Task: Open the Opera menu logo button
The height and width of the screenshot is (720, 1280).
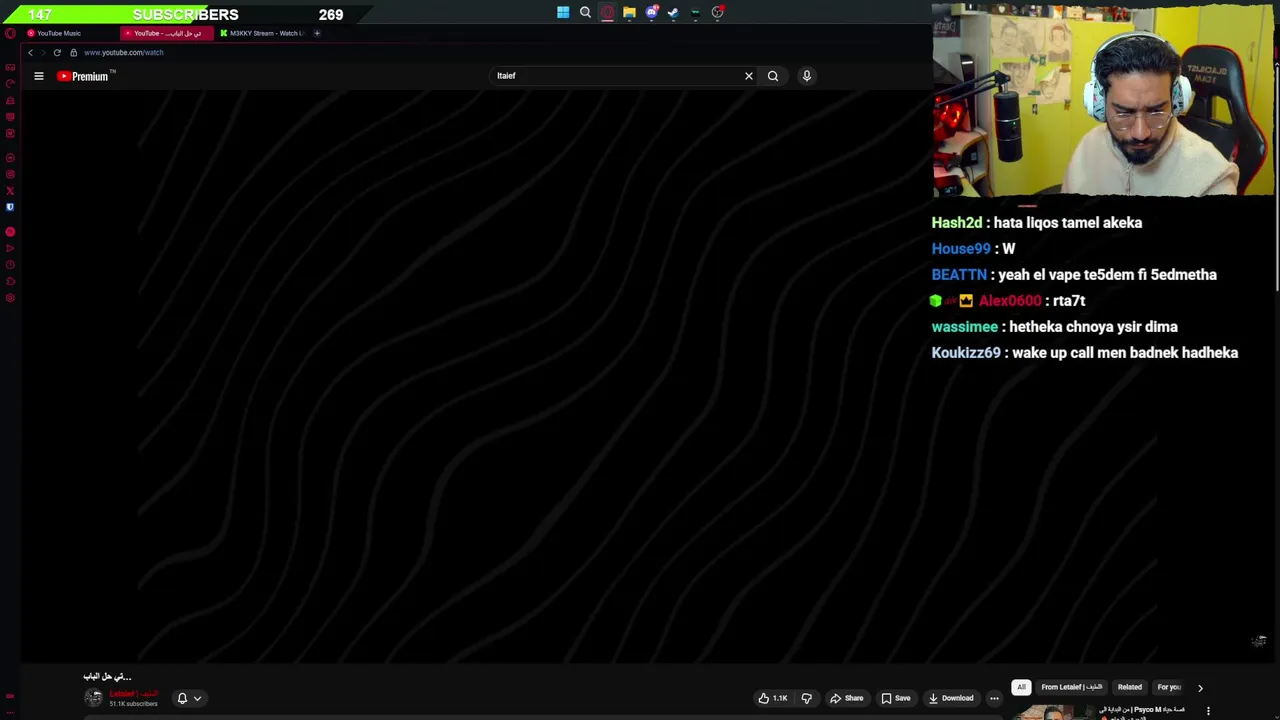Action: [10, 33]
